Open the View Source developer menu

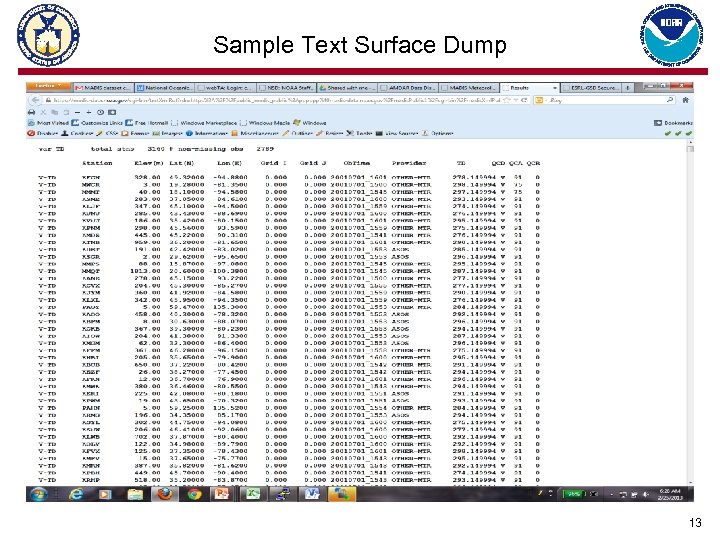[x=397, y=133]
